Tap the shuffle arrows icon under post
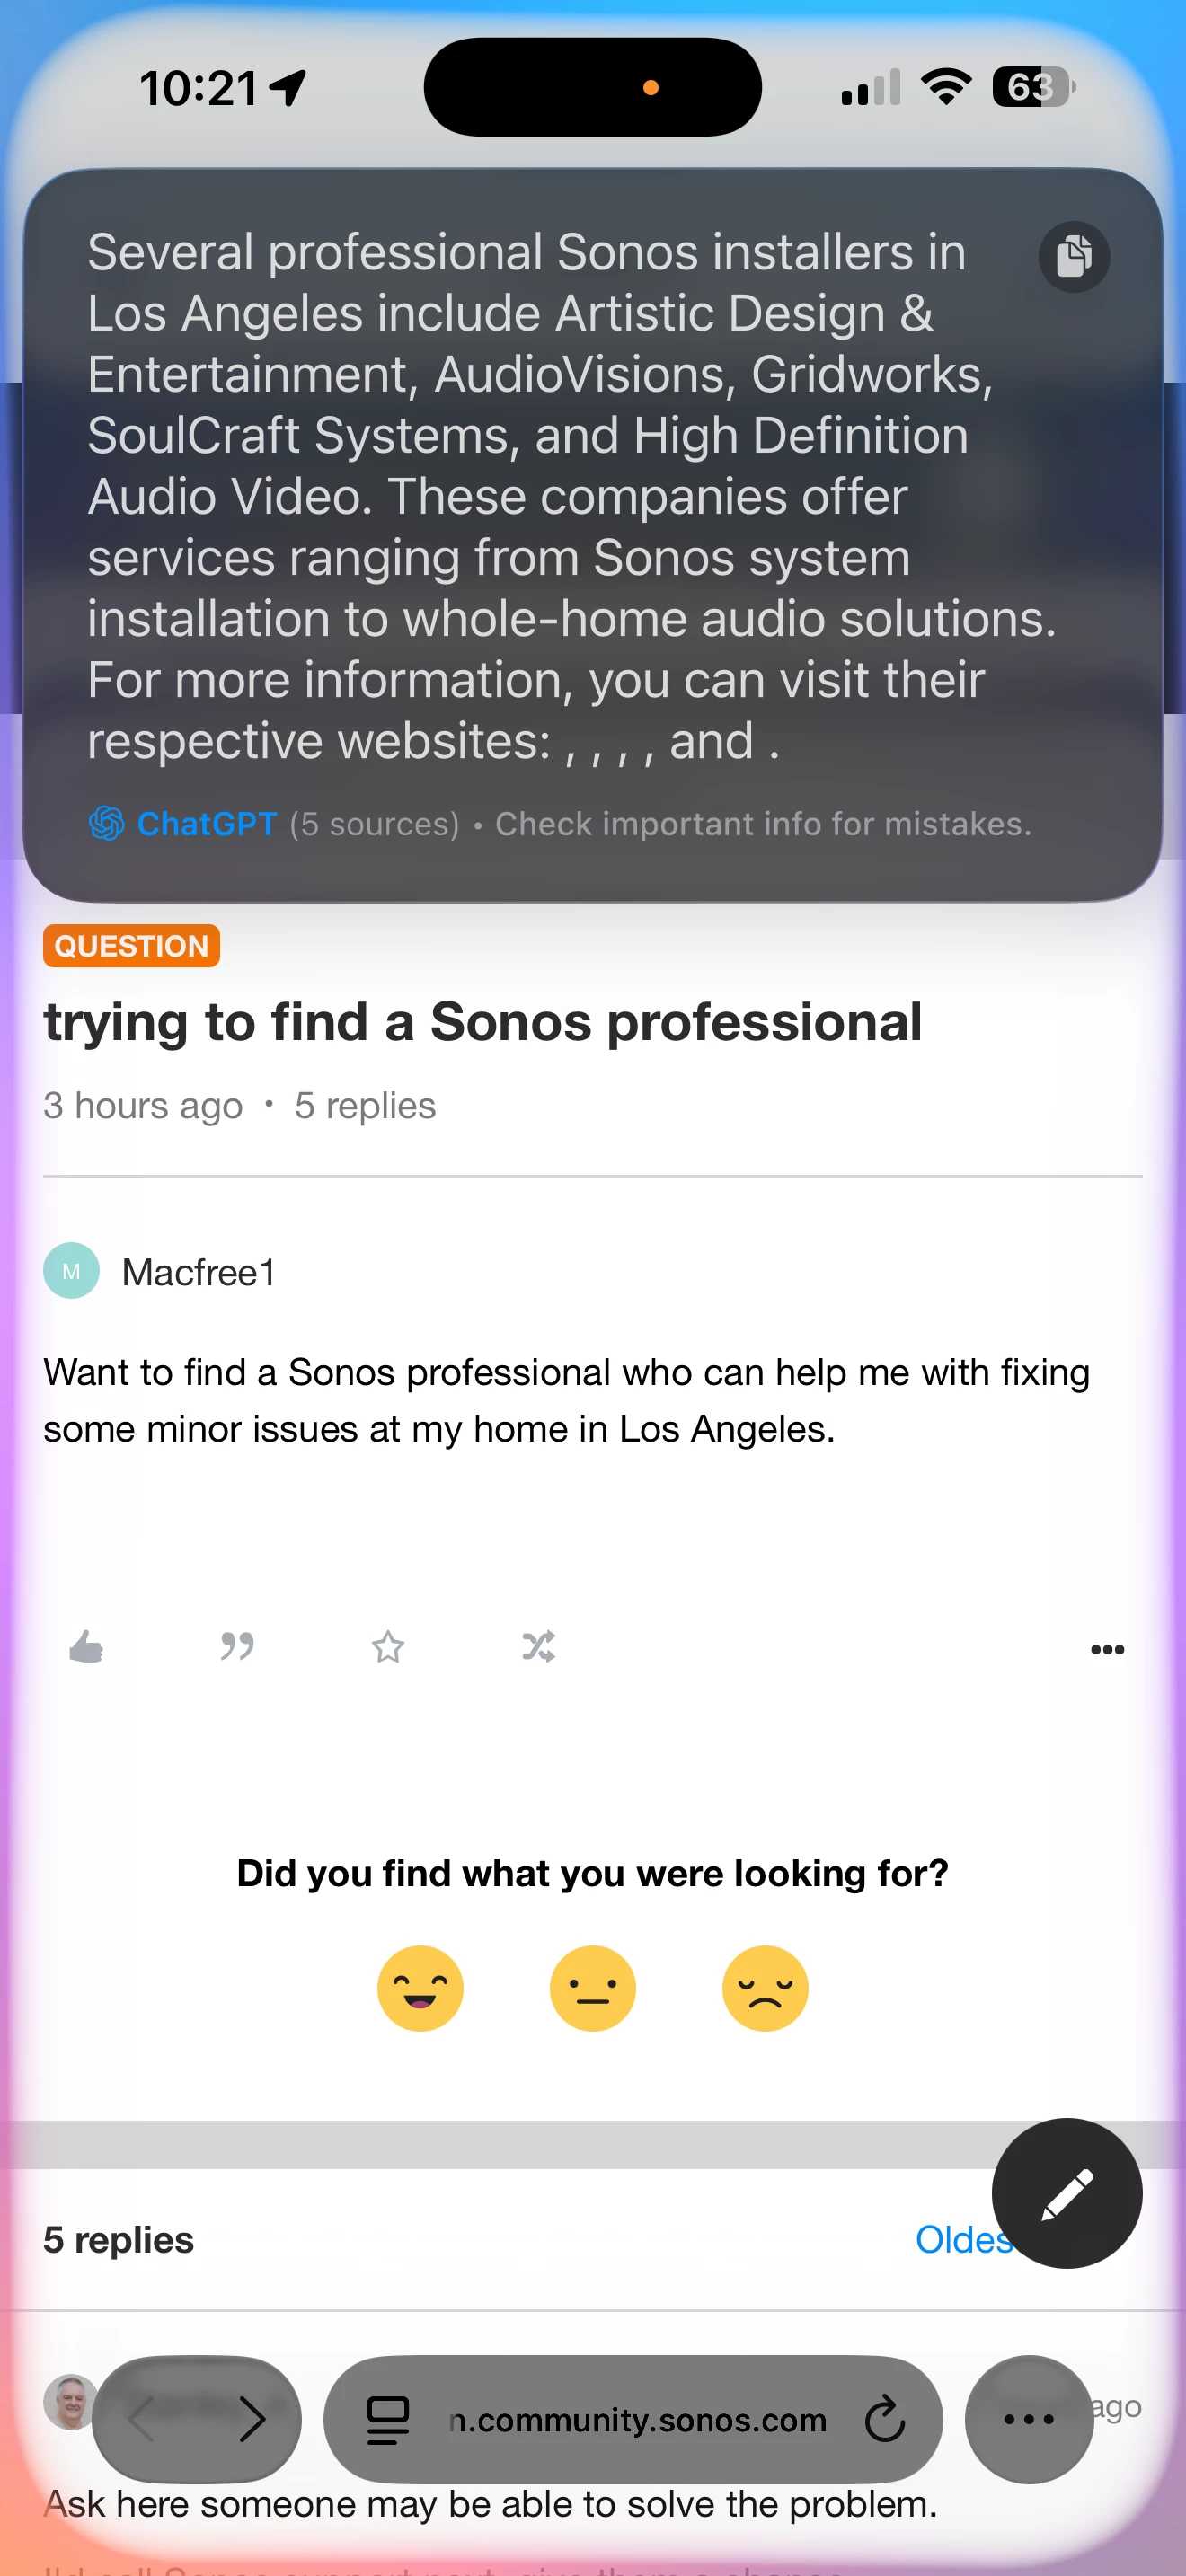1186x2576 pixels. point(538,1646)
